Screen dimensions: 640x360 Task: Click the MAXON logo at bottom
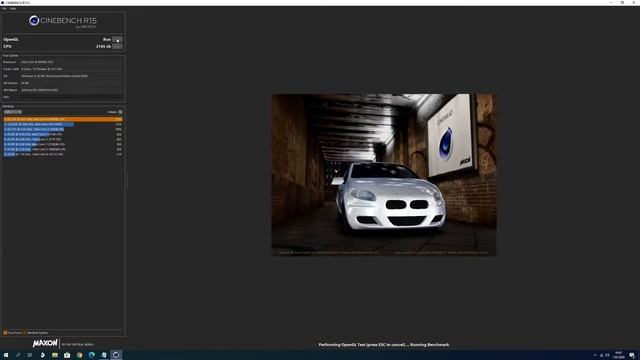(45, 343)
